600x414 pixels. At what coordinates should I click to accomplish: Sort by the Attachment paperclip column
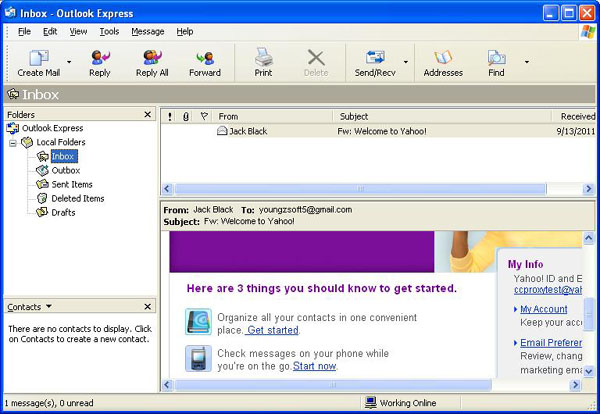(186, 116)
